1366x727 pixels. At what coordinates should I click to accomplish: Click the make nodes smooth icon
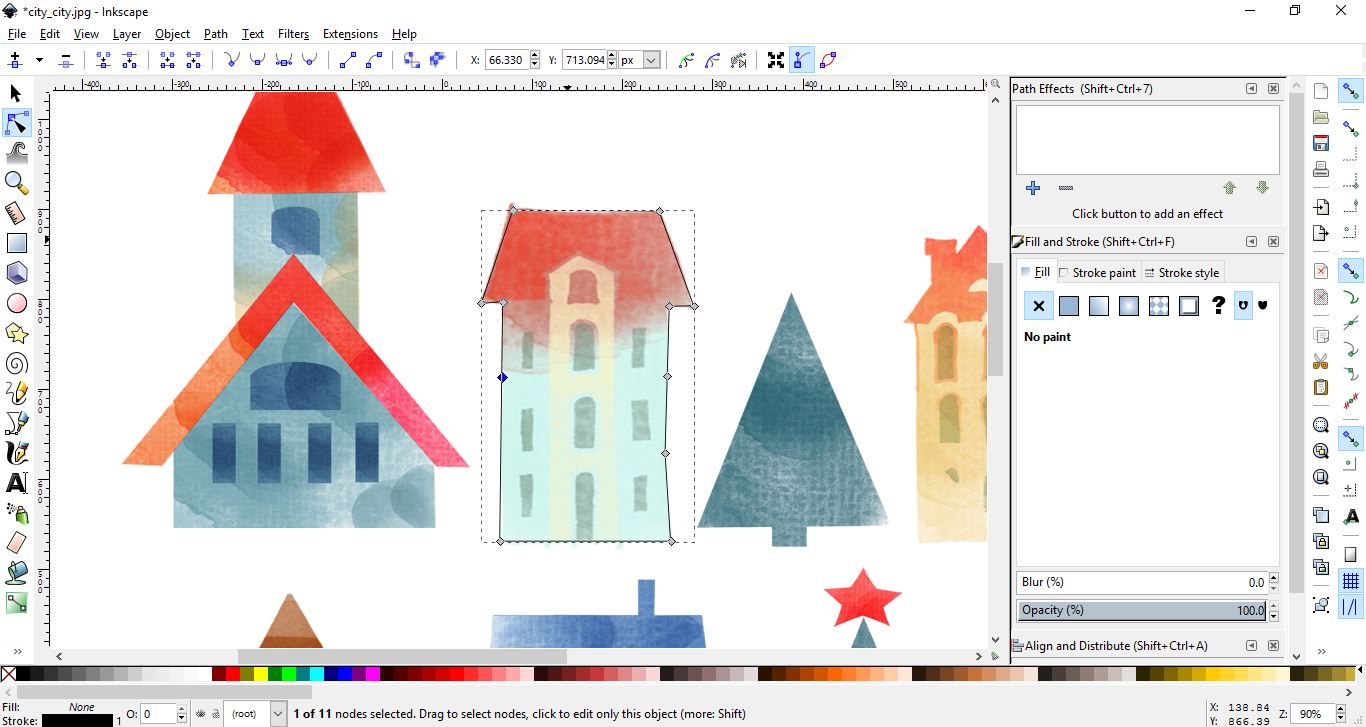point(257,60)
